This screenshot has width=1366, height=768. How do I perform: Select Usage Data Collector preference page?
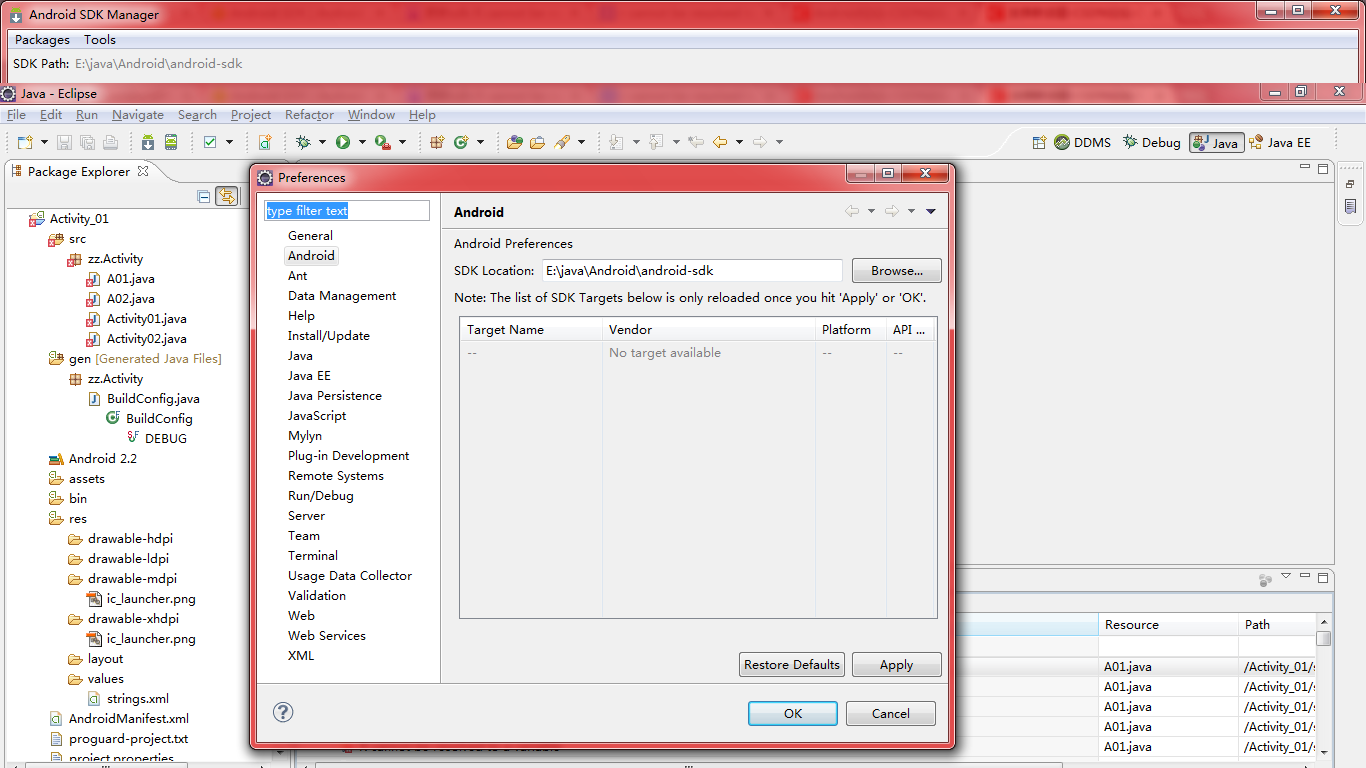pyautogui.click(x=350, y=576)
